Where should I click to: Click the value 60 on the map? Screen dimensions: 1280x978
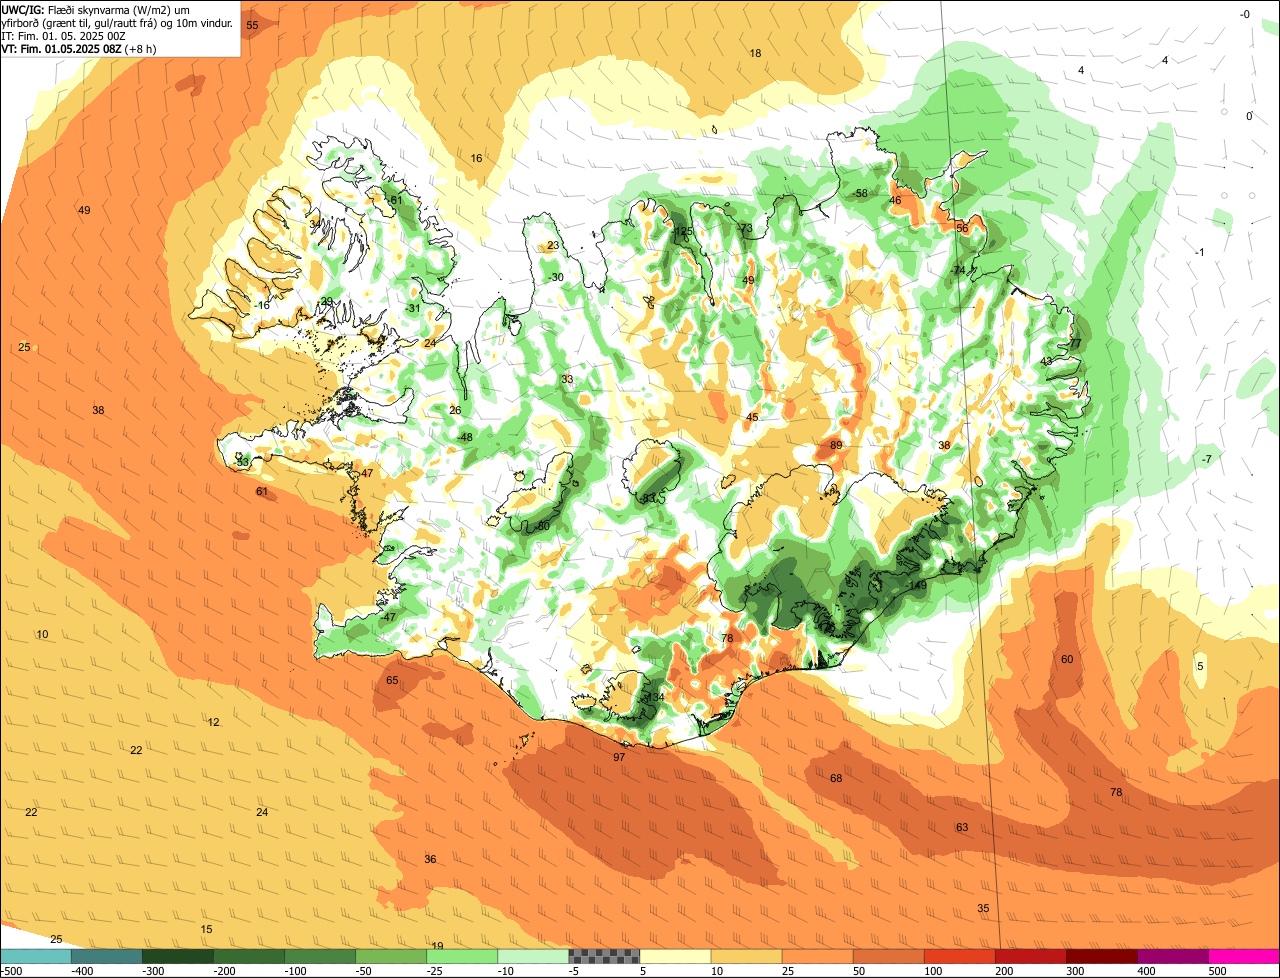[1067, 659]
